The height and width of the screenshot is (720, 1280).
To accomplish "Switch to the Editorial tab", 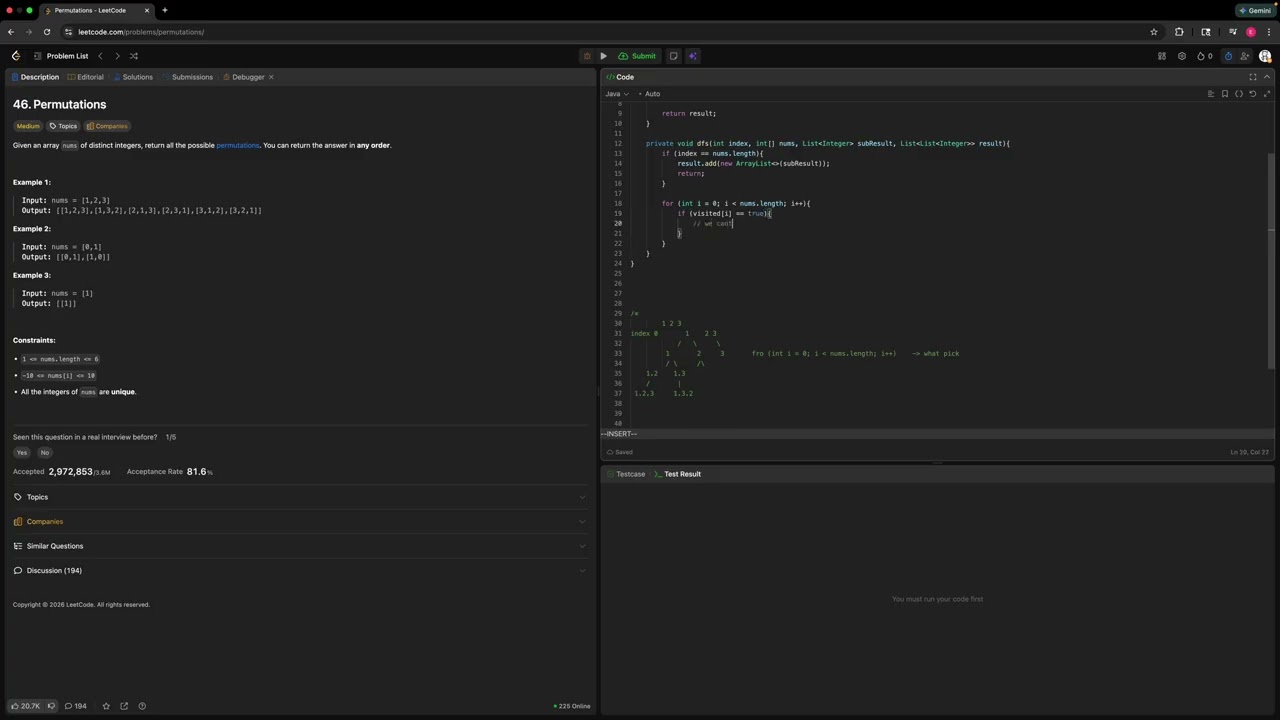I will pos(85,77).
